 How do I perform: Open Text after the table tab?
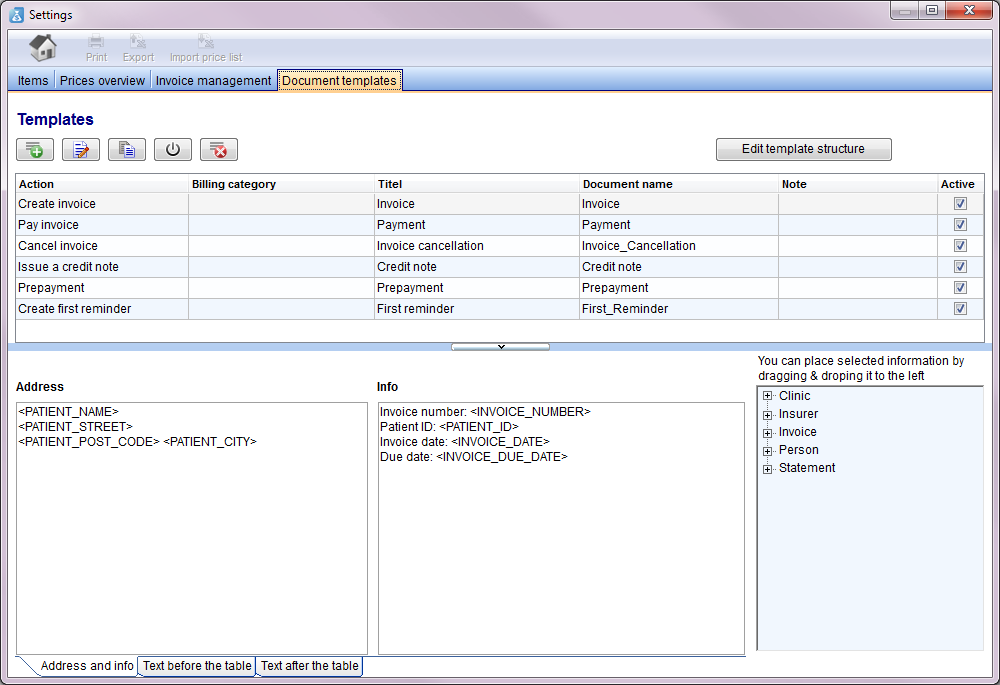(x=309, y=666)
